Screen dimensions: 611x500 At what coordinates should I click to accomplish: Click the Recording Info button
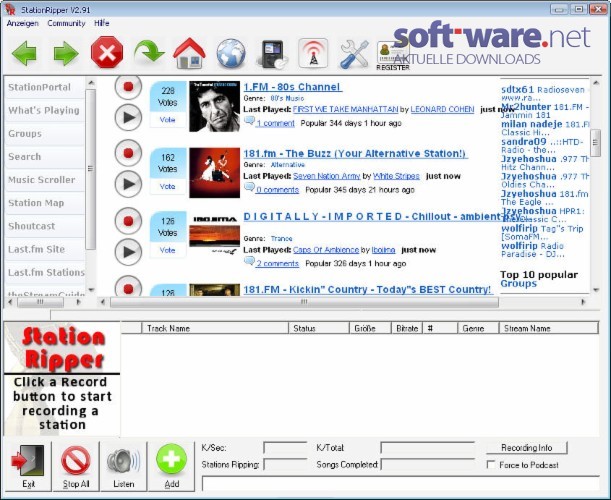(x=526, y=448)
